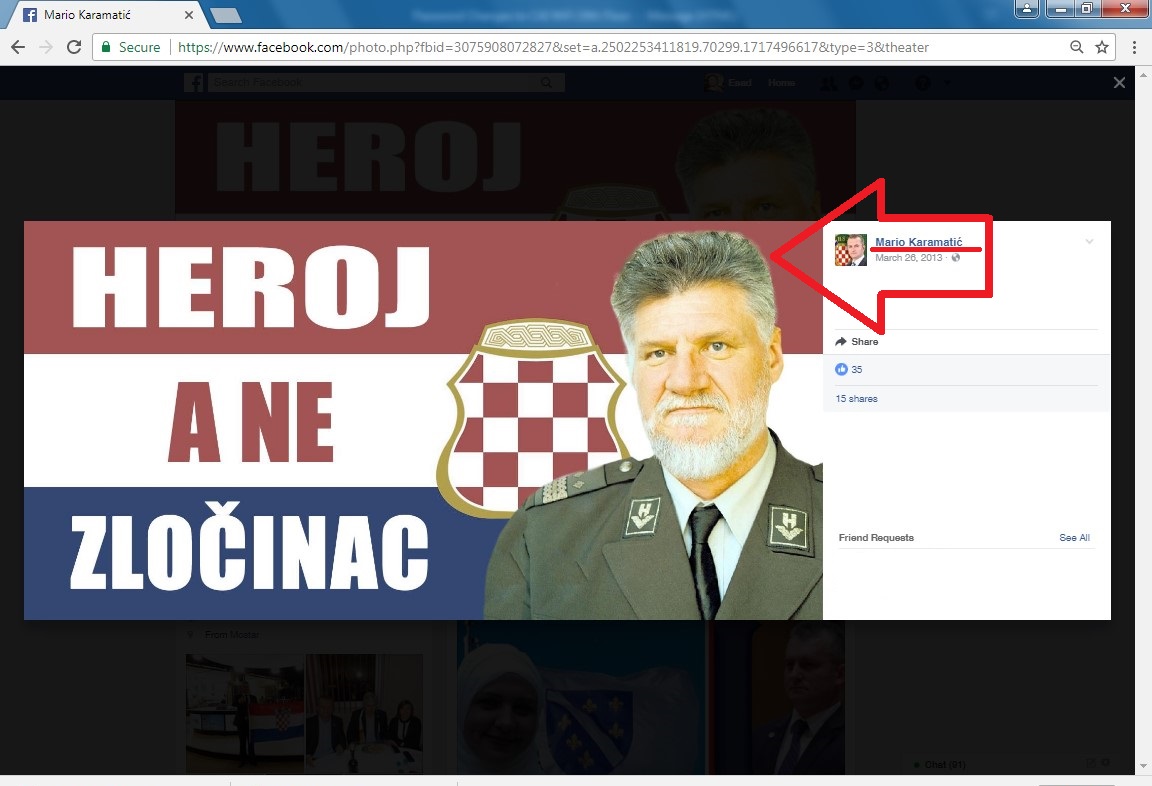Click the dimmed headscarf woman photo thumbnail
The height and width of the screenshot is (786, 1152).
pos(582,697)
